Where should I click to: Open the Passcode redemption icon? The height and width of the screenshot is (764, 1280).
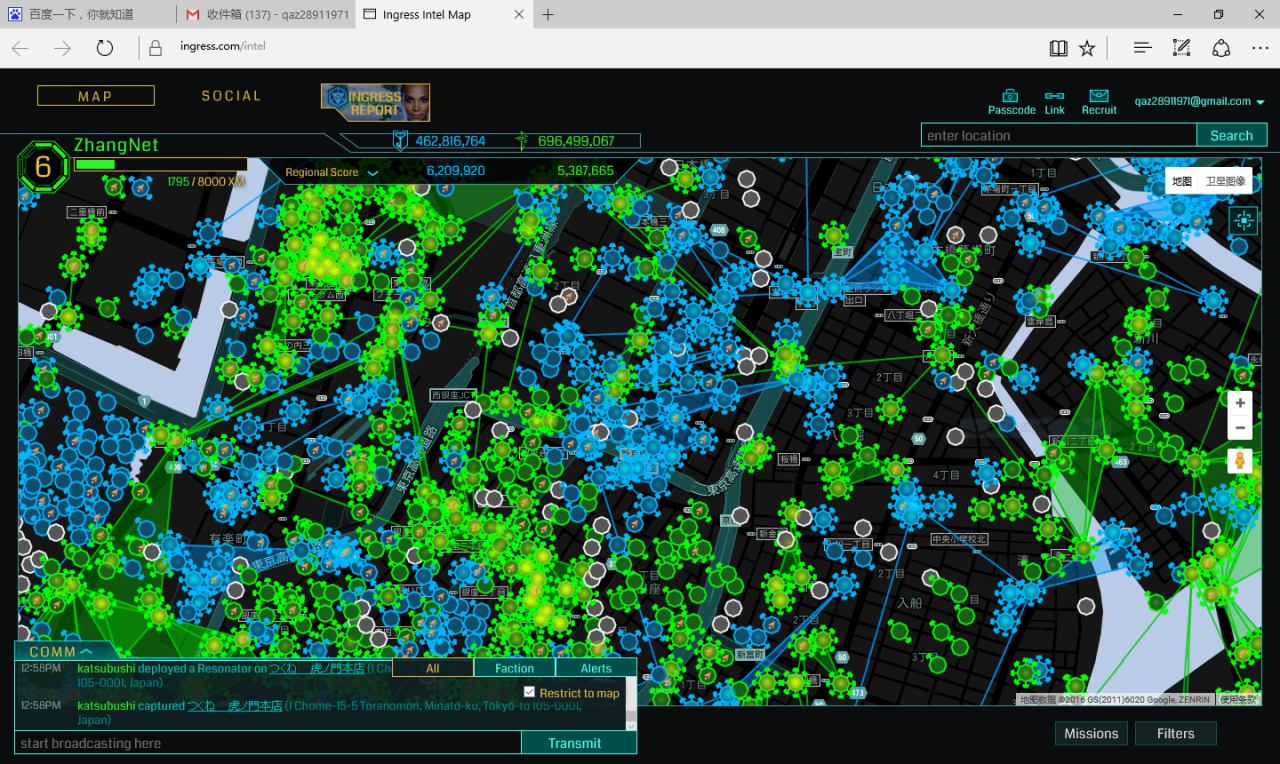(x=1011, y=95)
